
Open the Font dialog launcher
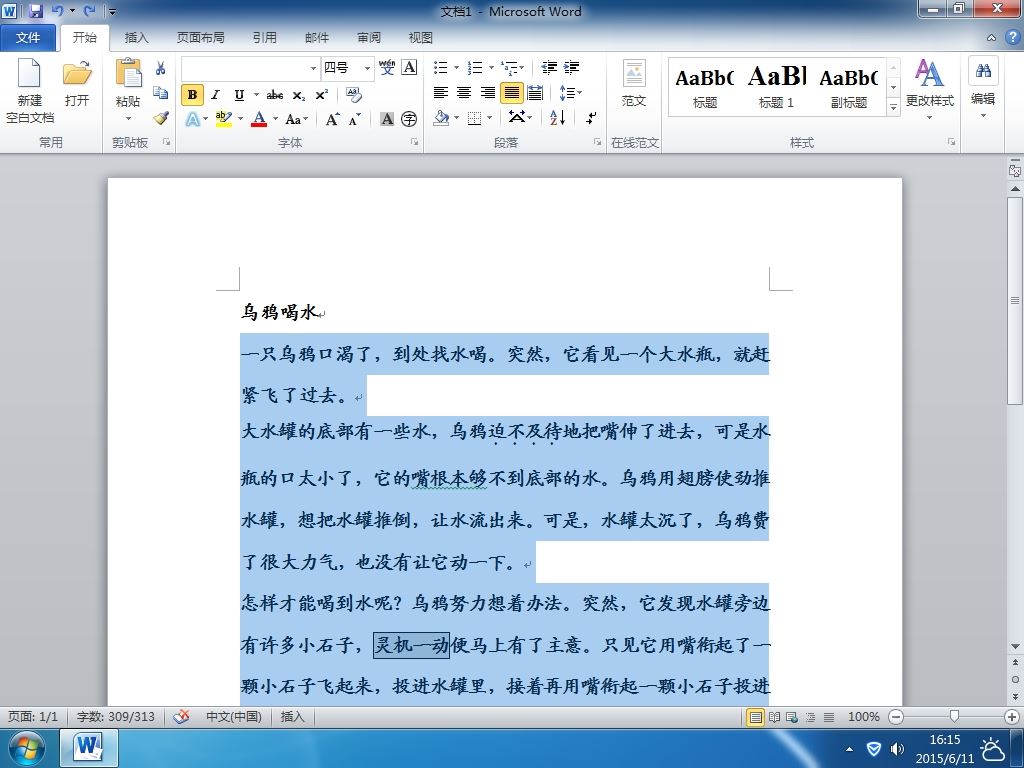click(x=415, y=142)
